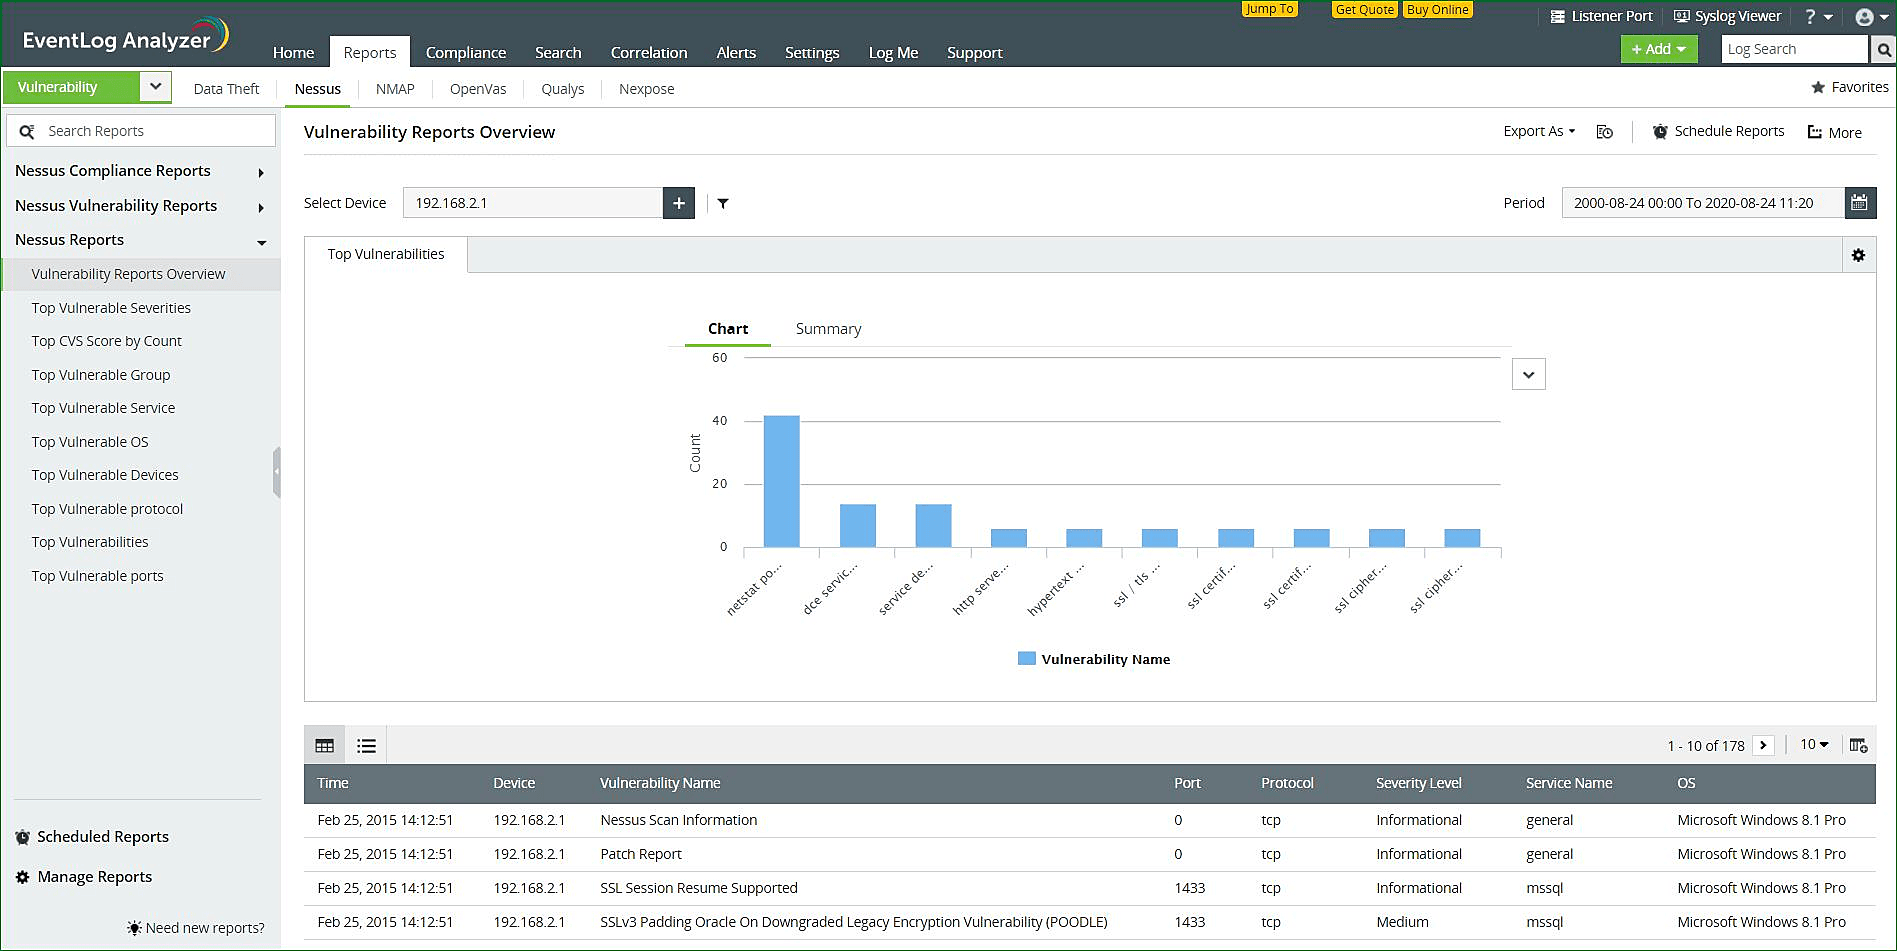
Task: Toggle the Vulnerability Name legend series
Action: coord(1093,659)
